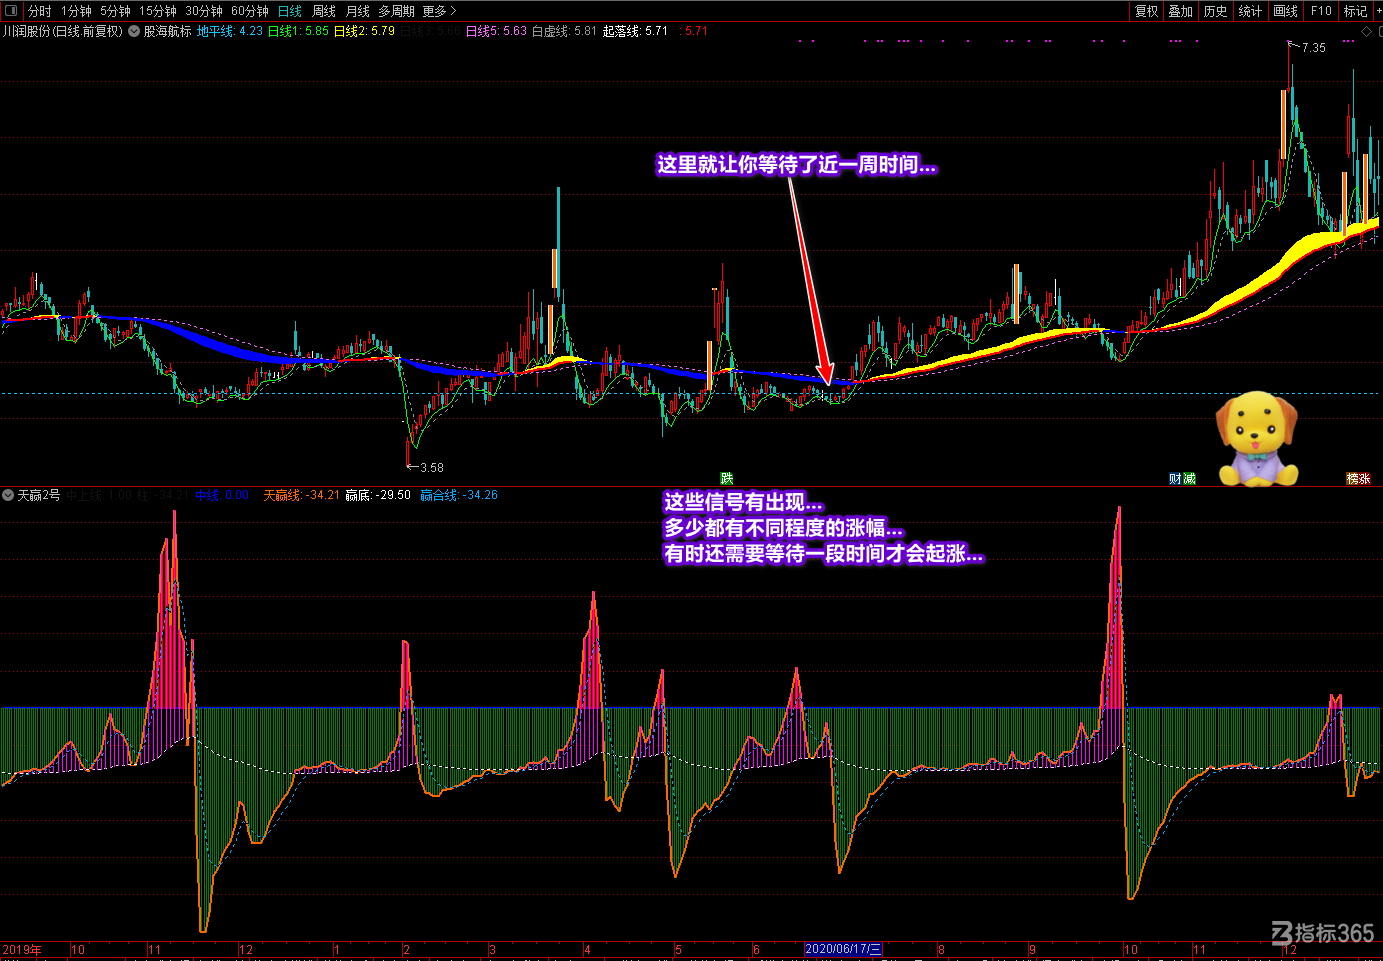Click the 3.58 low price label

click(x=431, y=467)
